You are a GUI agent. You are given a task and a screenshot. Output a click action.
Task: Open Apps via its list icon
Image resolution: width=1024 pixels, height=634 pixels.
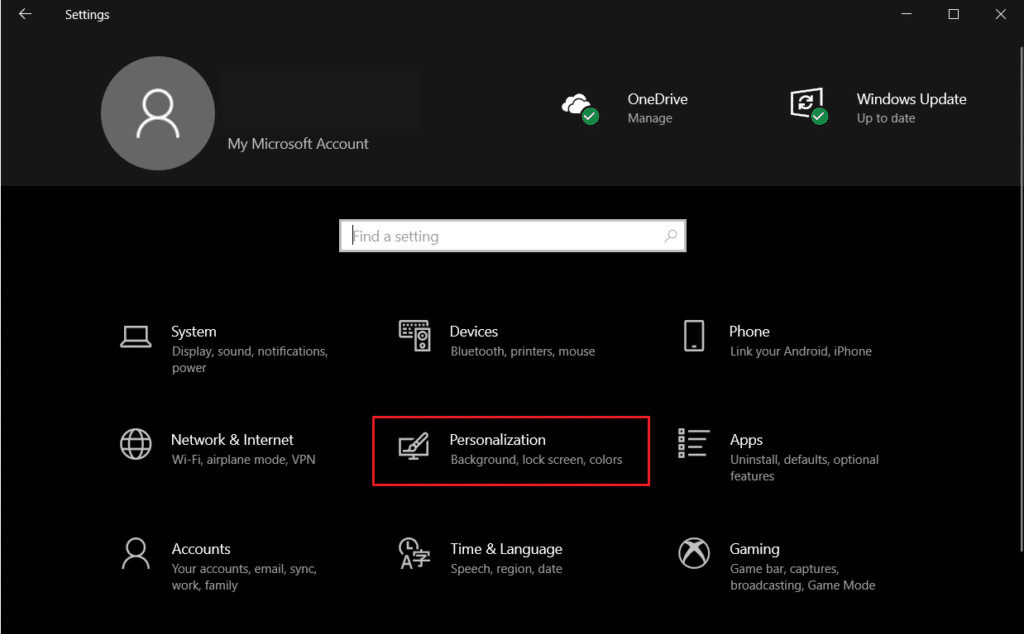pos(693,444)
